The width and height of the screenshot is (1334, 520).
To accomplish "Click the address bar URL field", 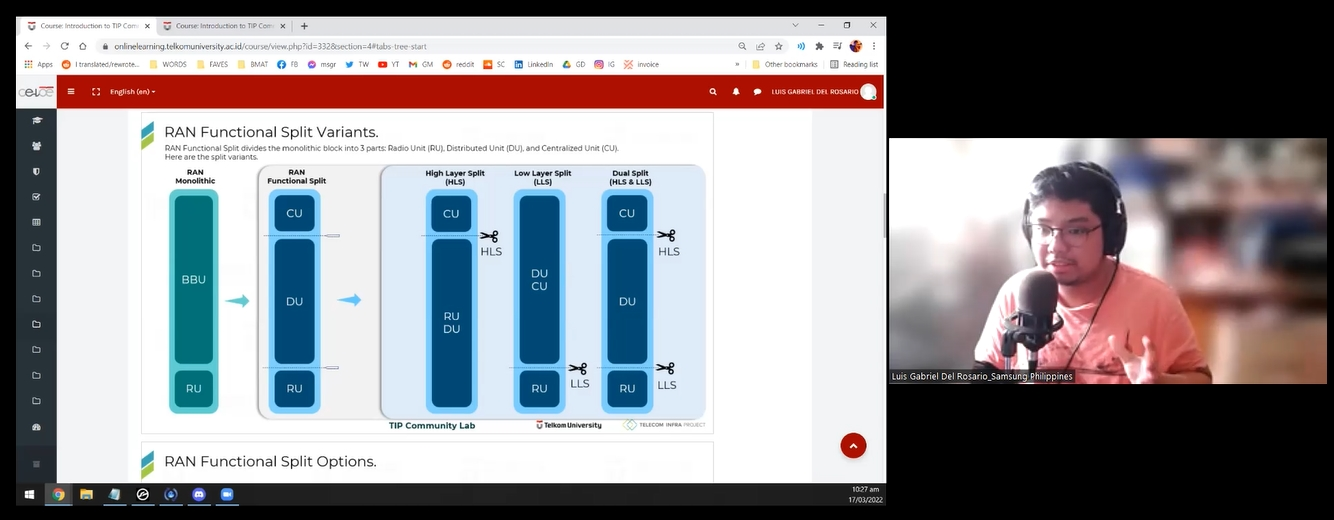I will pos(420,46).
